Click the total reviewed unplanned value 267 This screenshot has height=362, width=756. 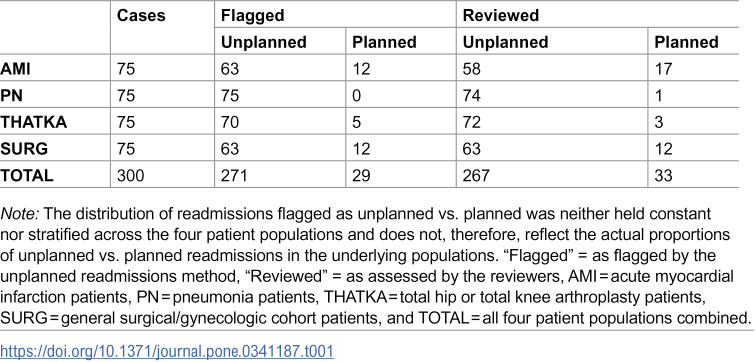[x=476, y=175]
